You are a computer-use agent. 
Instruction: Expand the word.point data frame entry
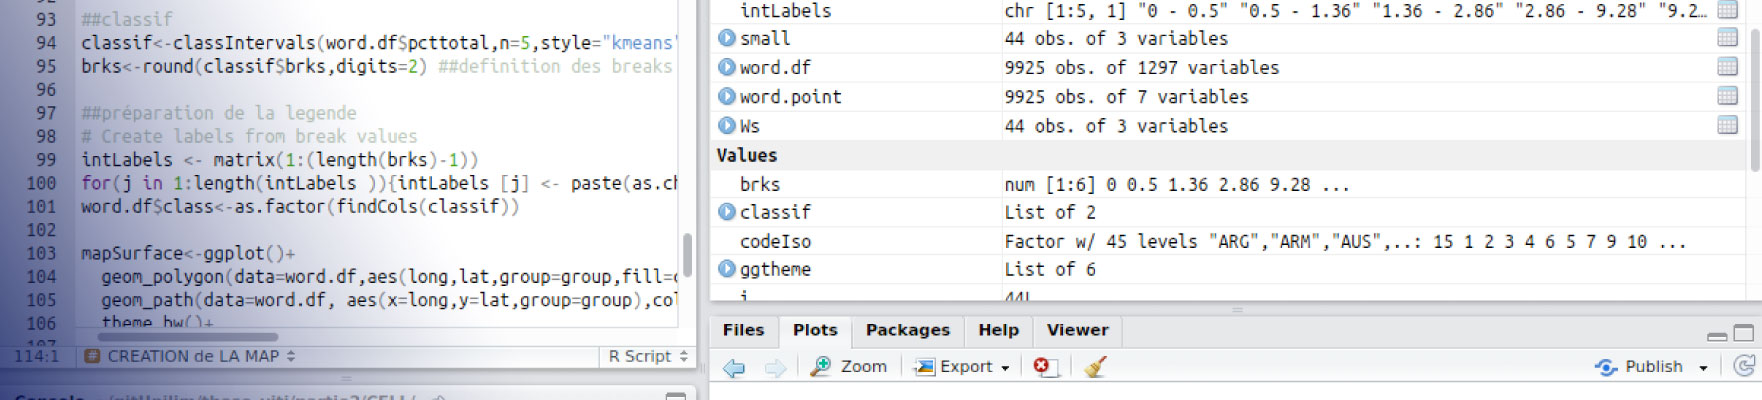[727, 97]
